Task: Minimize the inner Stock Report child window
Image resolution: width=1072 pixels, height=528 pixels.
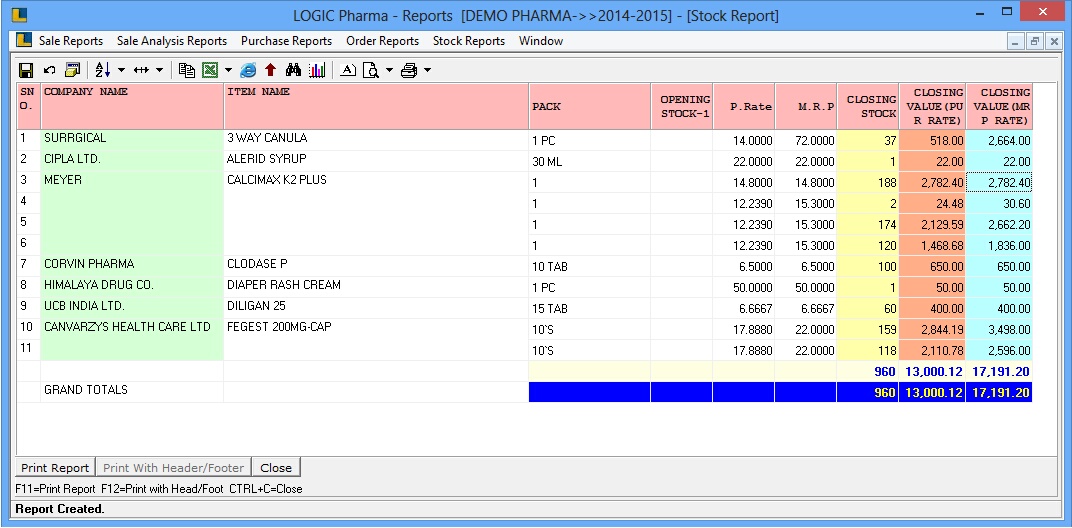Action: 1016,42
